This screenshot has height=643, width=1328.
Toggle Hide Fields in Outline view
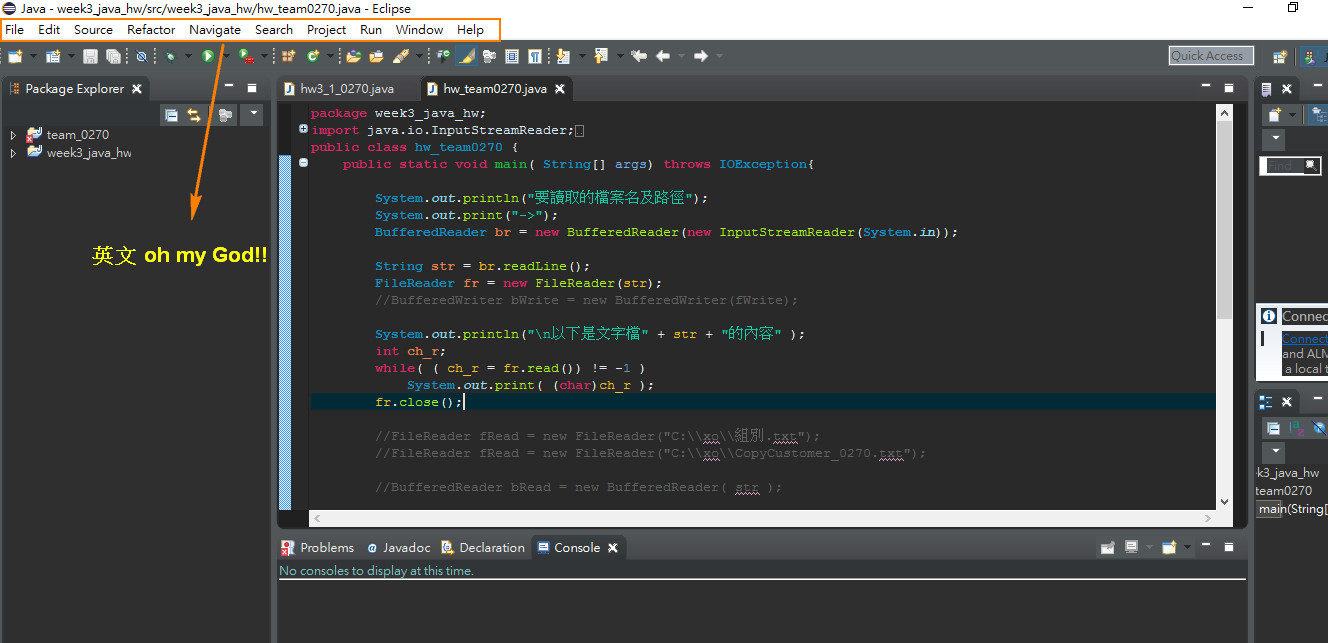1319,428
